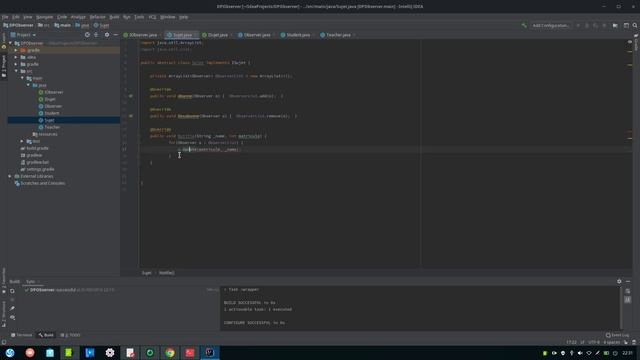Switch to Build tab in build panel
The height and width of the screenshot is (360, 640).
click(x=15, y=282)
